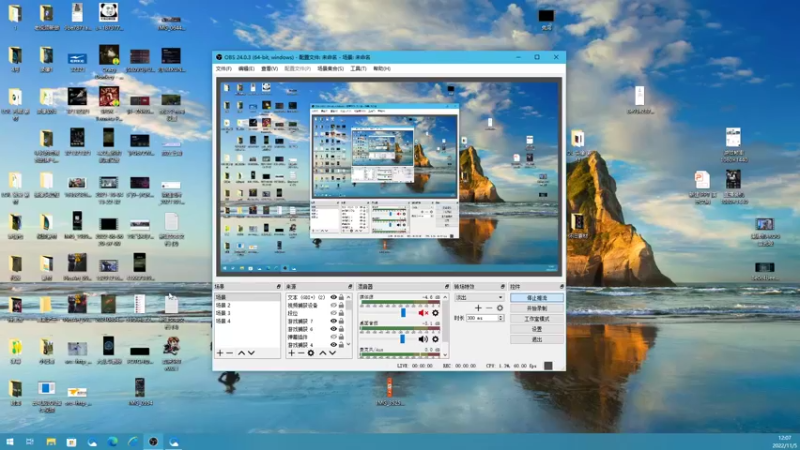Toggle visibility of 文本 (GDI+) (2) source
Screen dimensions: 800x450
coord(334,297)
